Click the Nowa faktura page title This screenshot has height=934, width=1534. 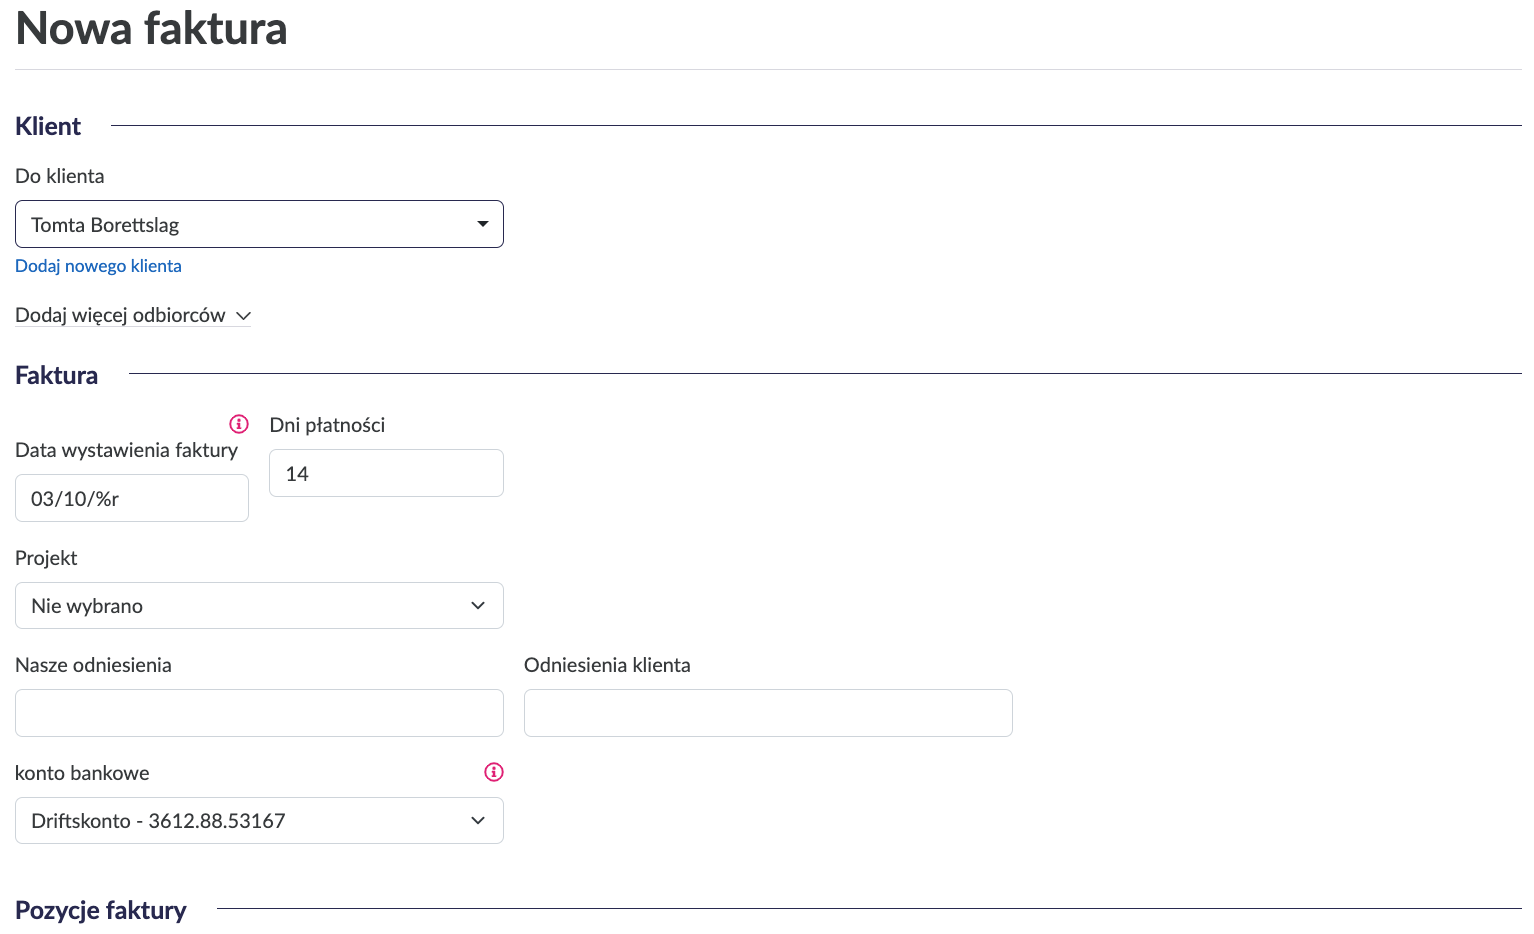coord(151,28)
